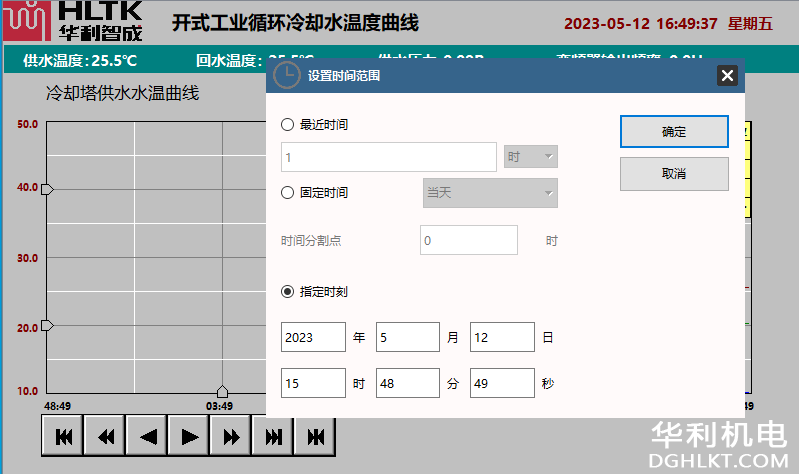Open the 时 unit dropdown
Image resolution: width=799 pixels, height=474 pixels.
coord(530,157)
